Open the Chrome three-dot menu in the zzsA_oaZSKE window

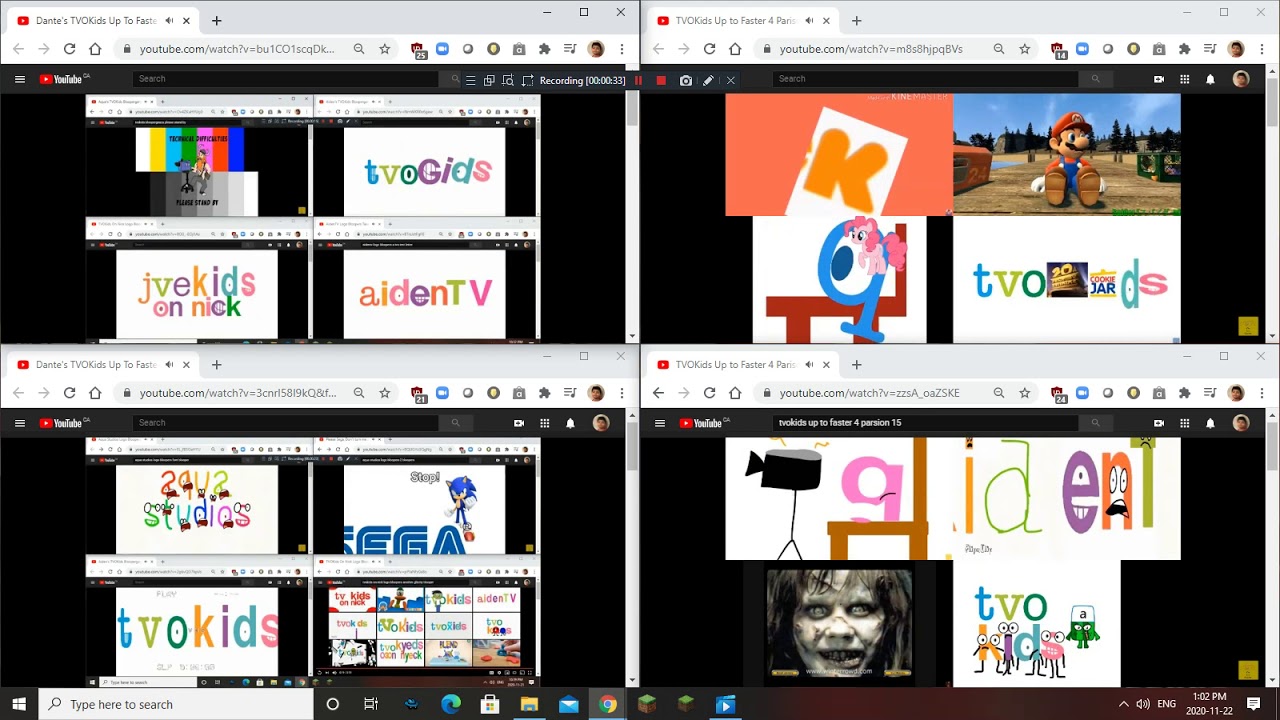pos(1262,393)
